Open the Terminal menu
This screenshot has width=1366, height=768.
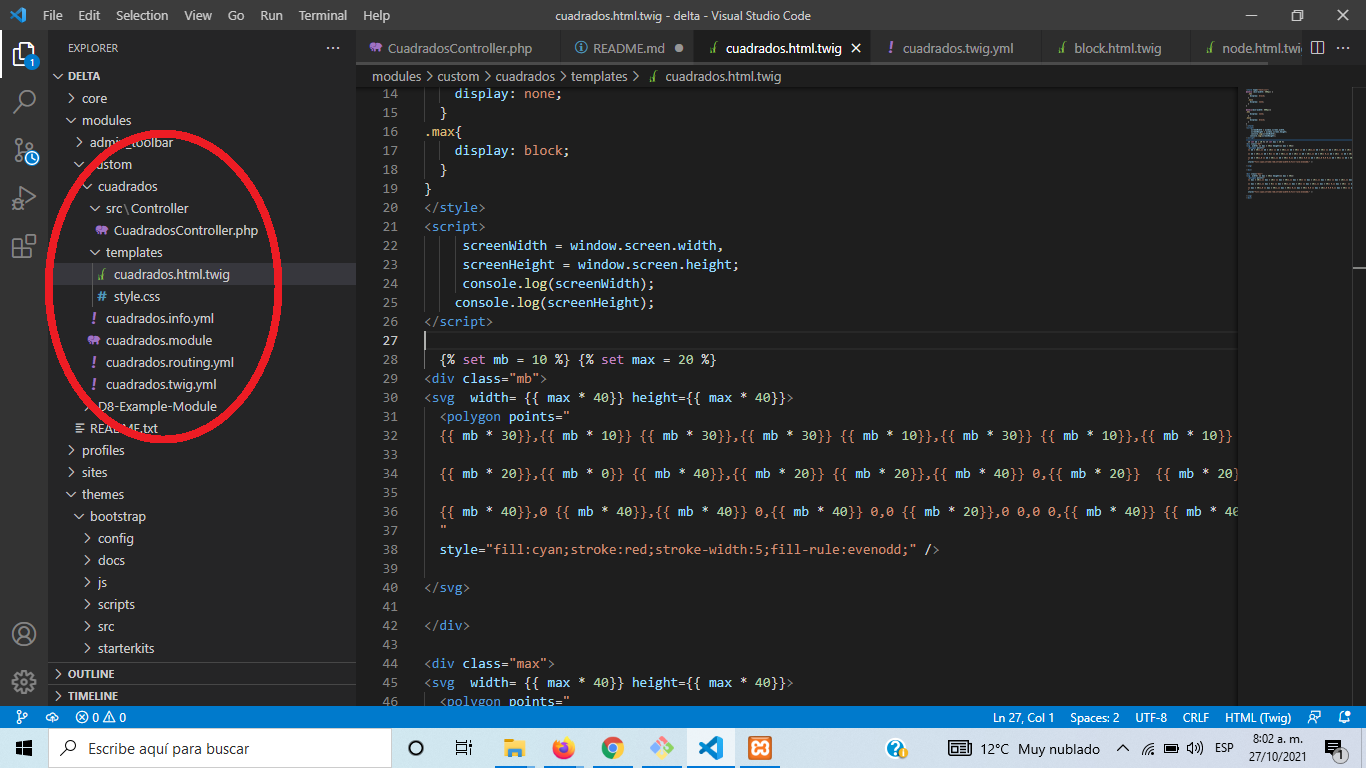(x=323, y=16)
